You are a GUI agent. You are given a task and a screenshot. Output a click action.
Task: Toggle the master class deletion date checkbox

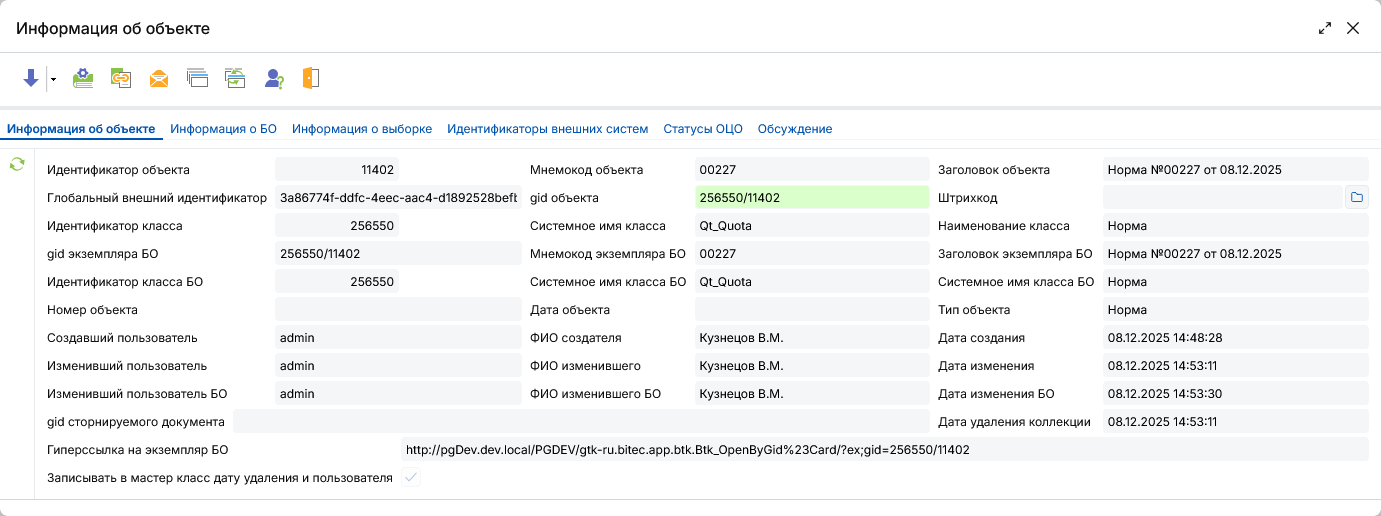[x=410, y=478]
